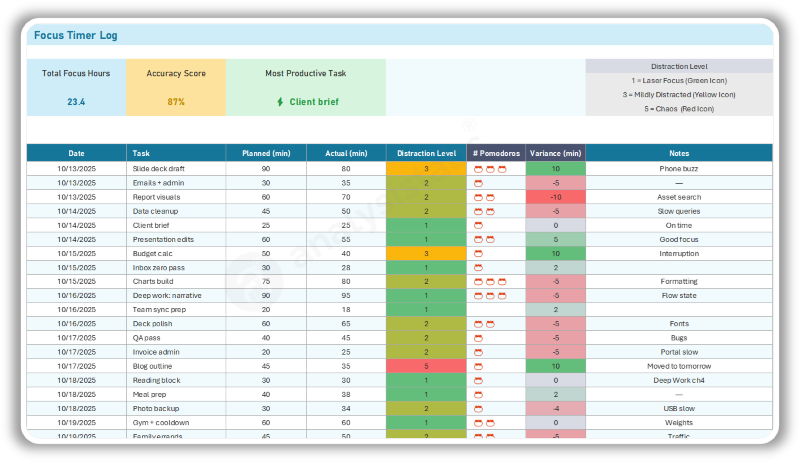The height and width of the screenshot is (462, 800).
Task: Select the Emails + admin task cell
Action: (x=158, y=183)
